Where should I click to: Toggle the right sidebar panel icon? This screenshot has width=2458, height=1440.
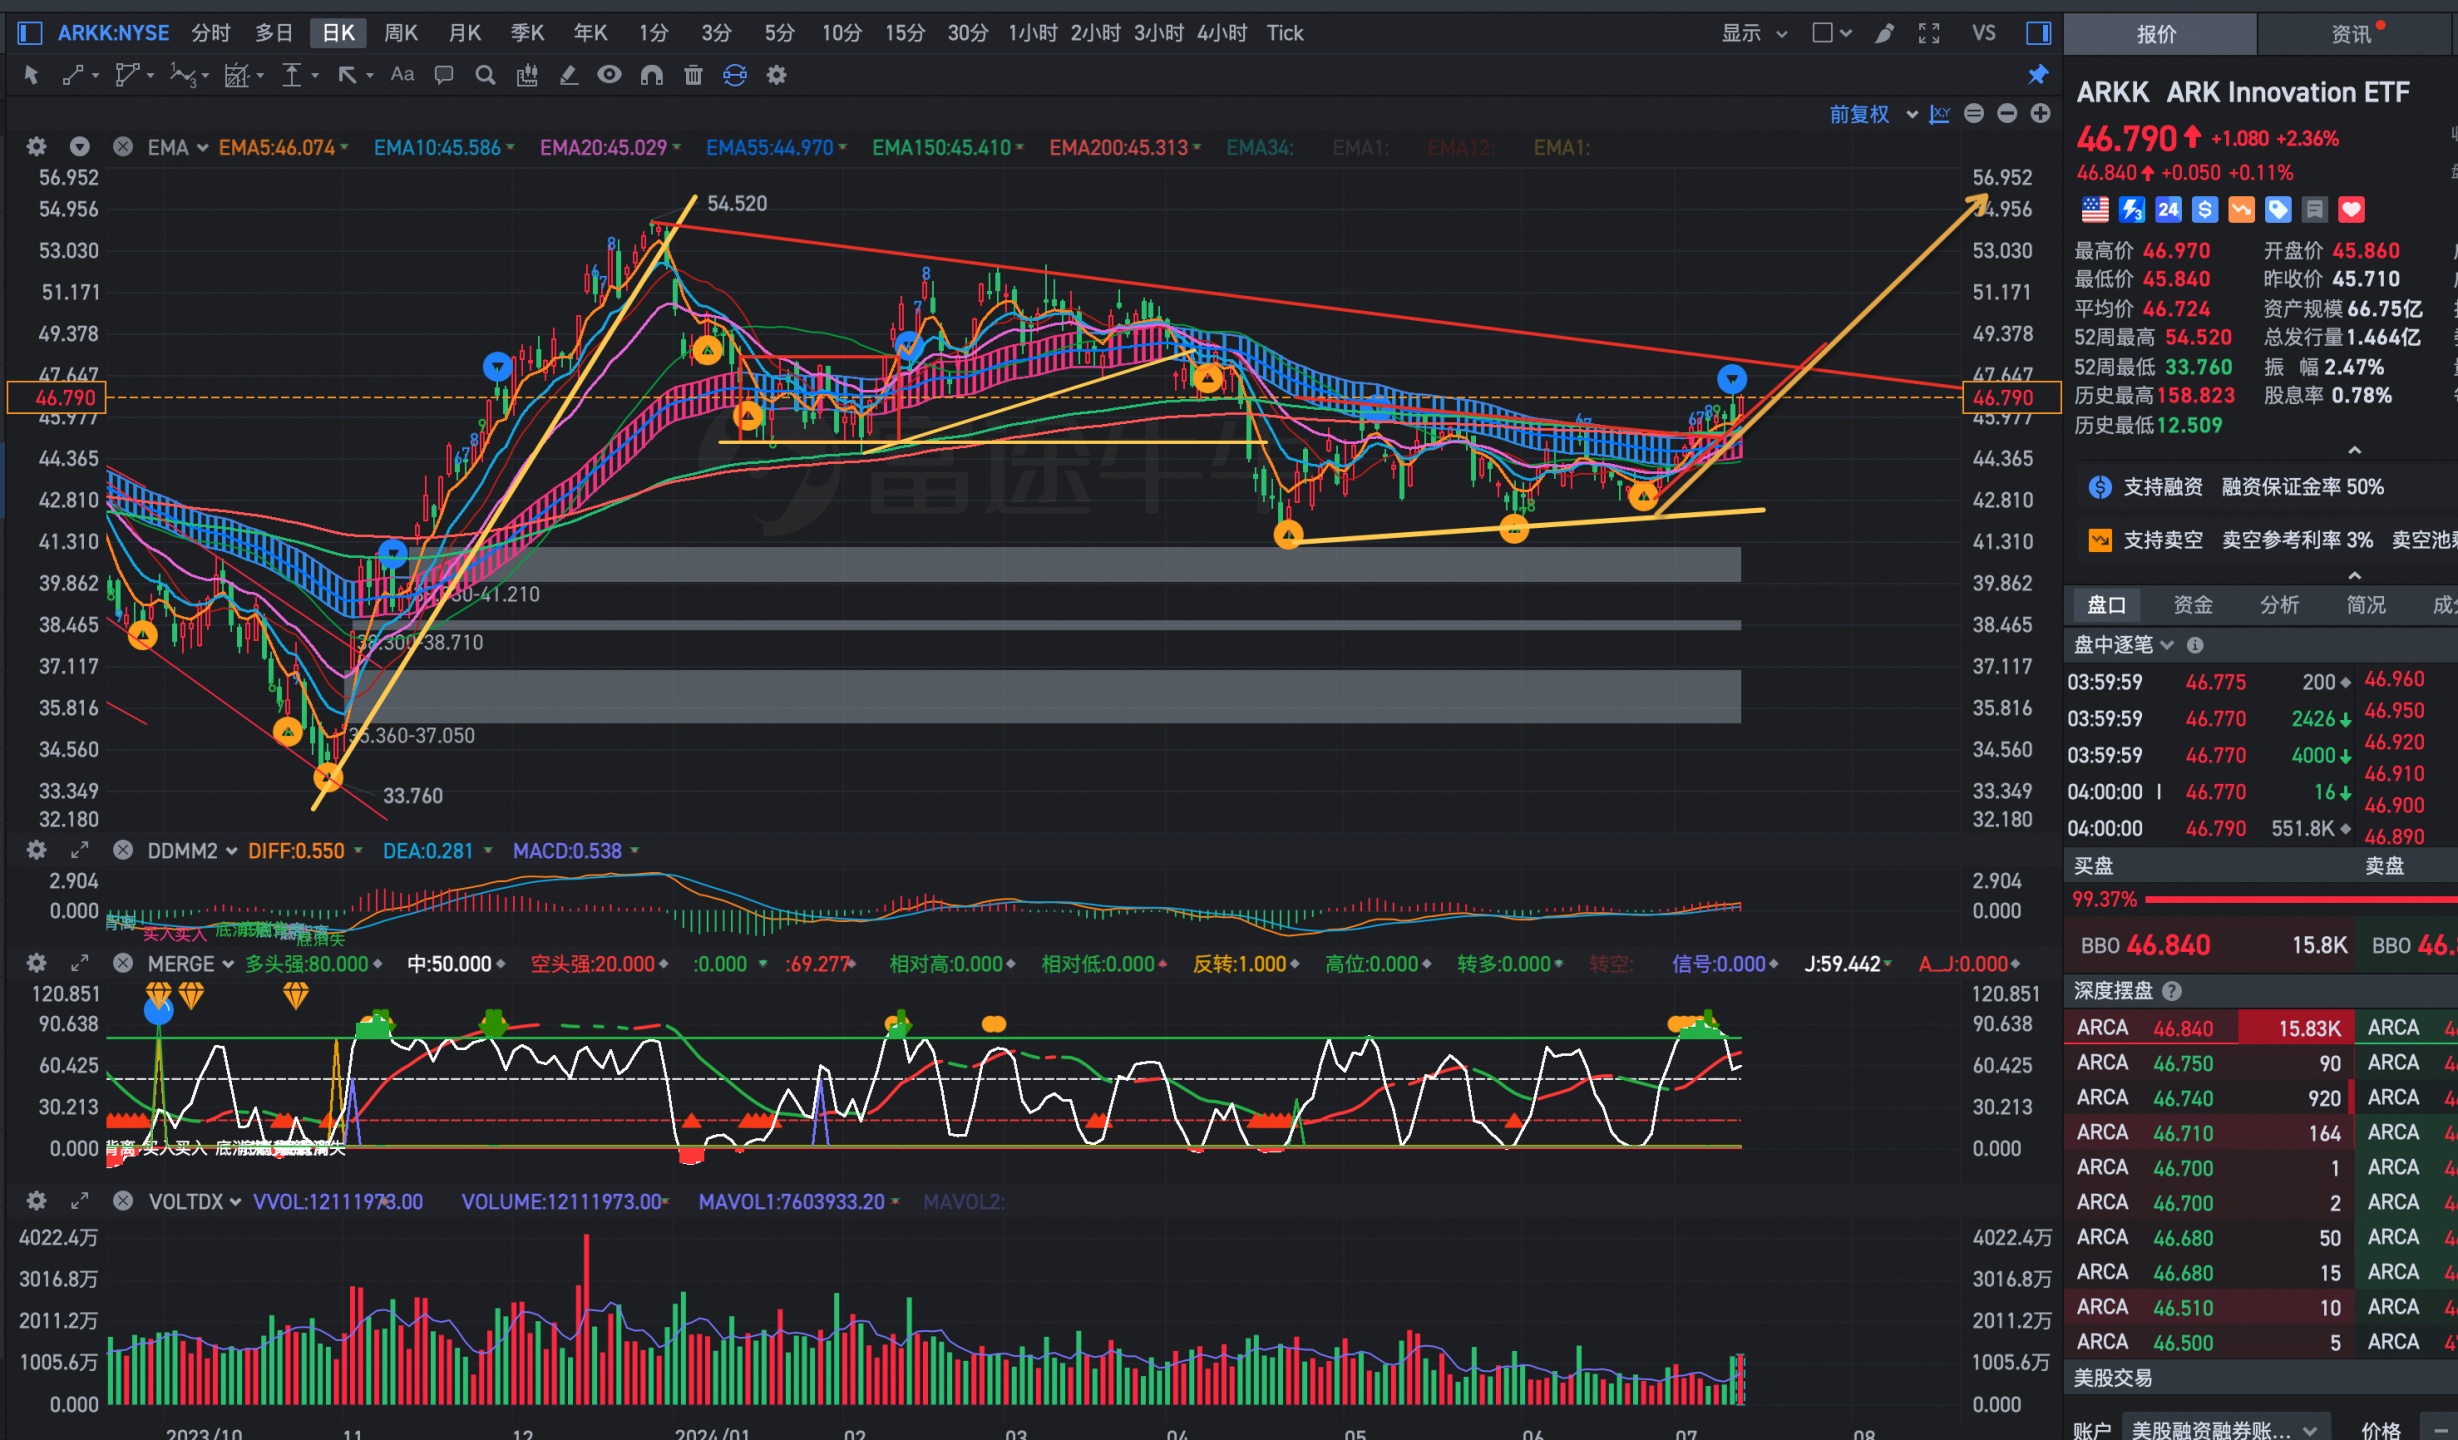point(2038,33)
